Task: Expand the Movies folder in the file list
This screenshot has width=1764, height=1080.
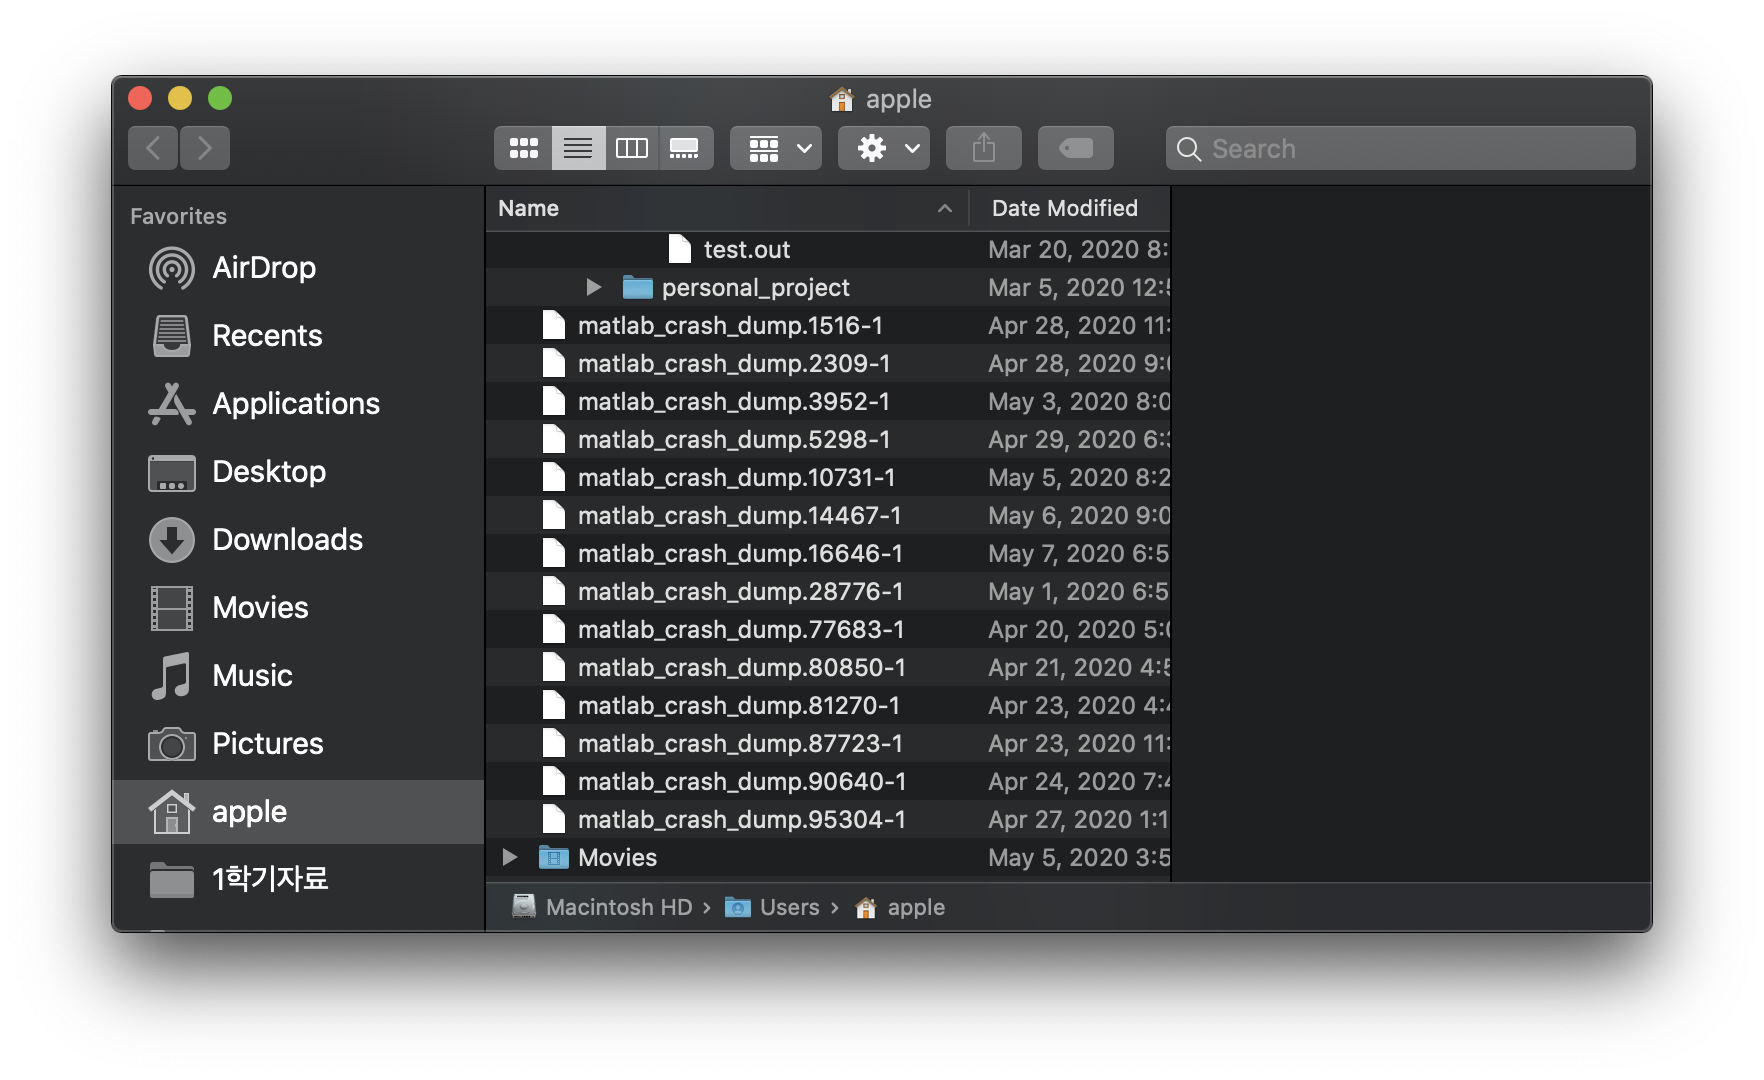Action: [x=510, y=858]
